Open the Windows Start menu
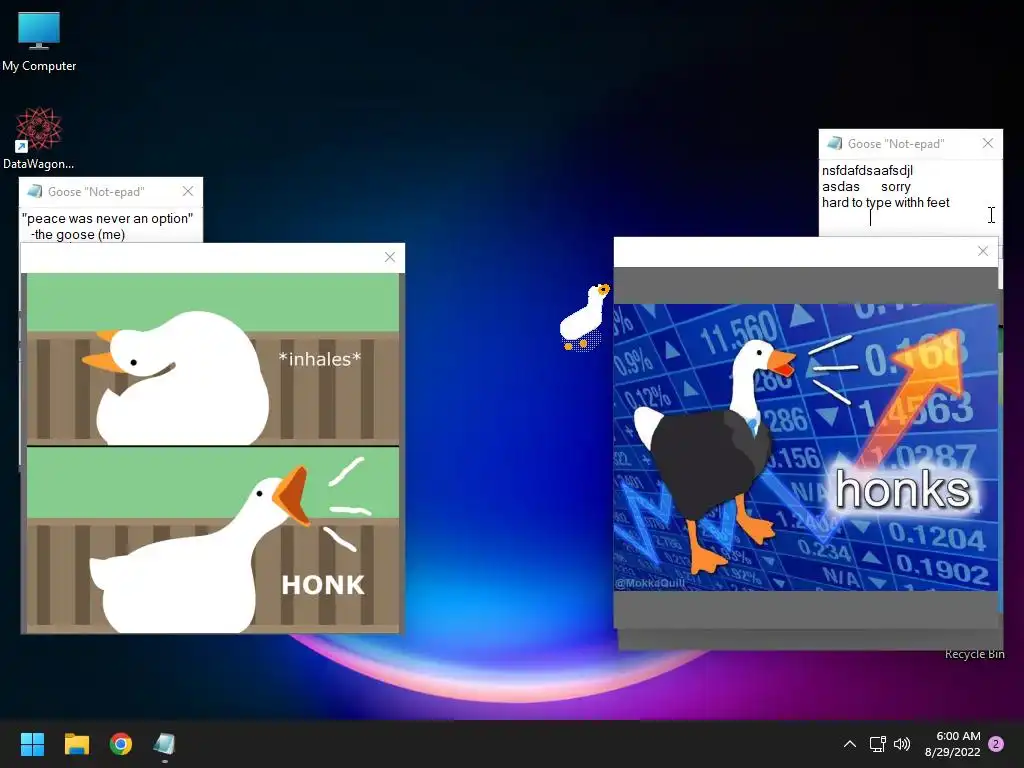Image resolution: width=1024 pixels, height=768 pixels. pos(32,744)
